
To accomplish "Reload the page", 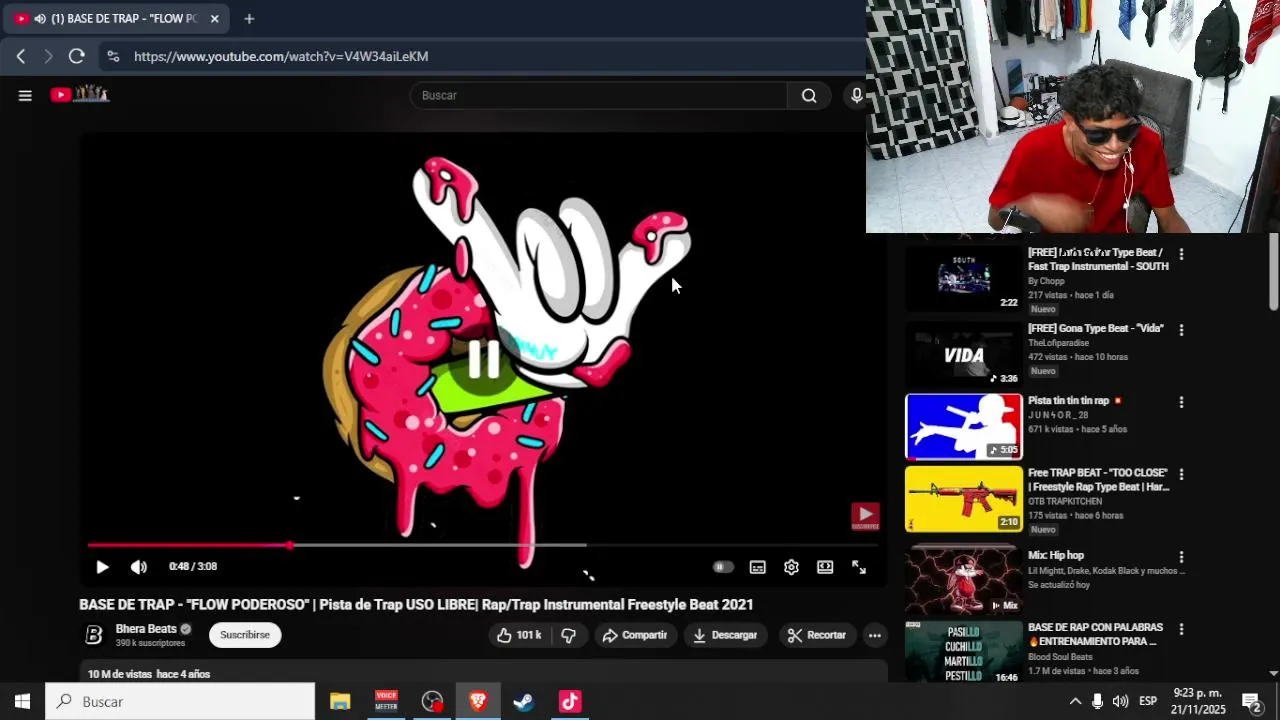I will click(76, 57).
